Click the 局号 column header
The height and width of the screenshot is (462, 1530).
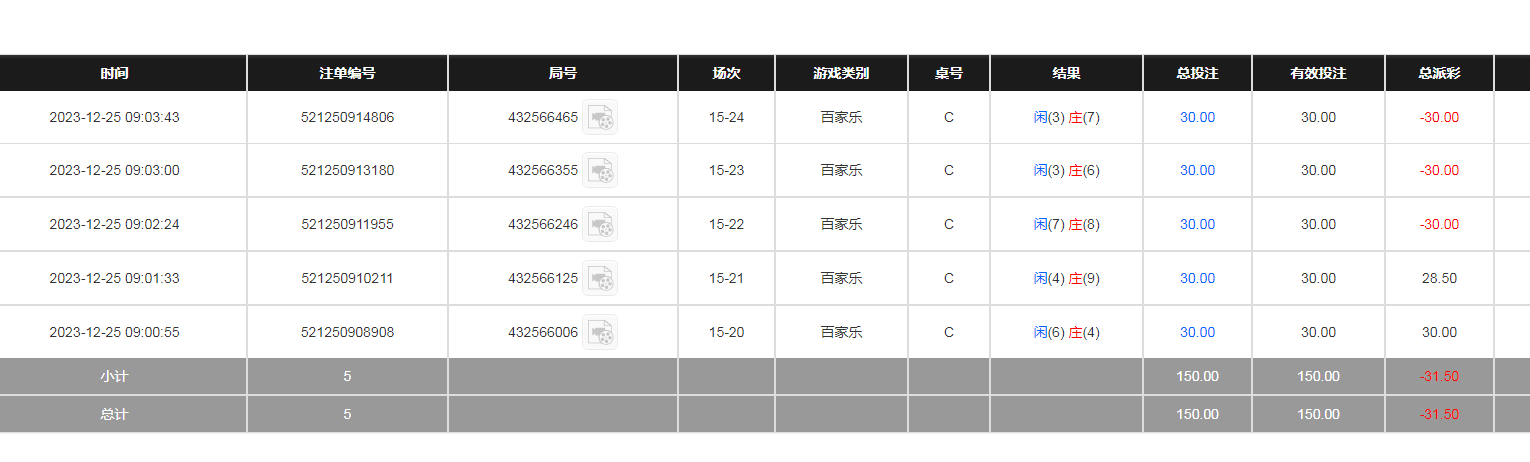tap(563, 73)
